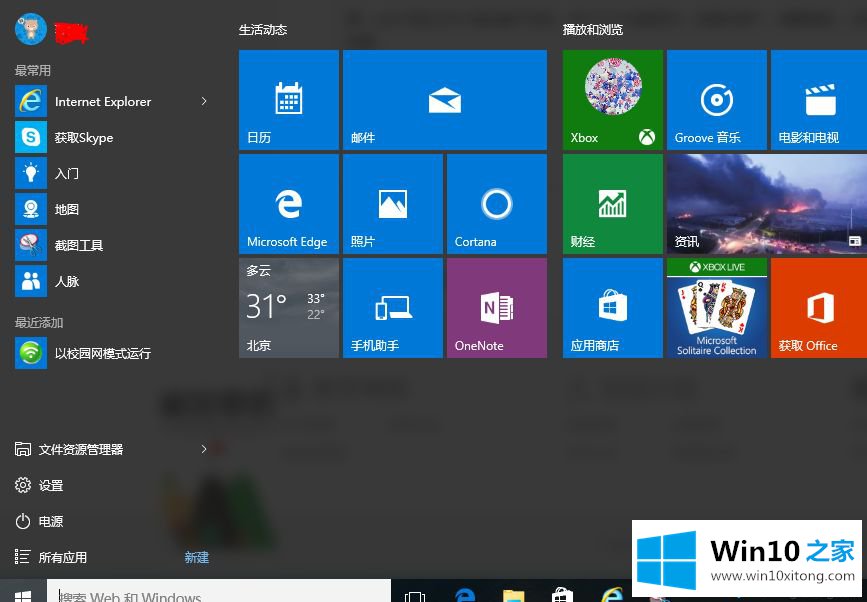Image resolution: width=867 pixels, height=602 pixels.
Task: Open the 财经 finance tile
Action: click(612, 204)
